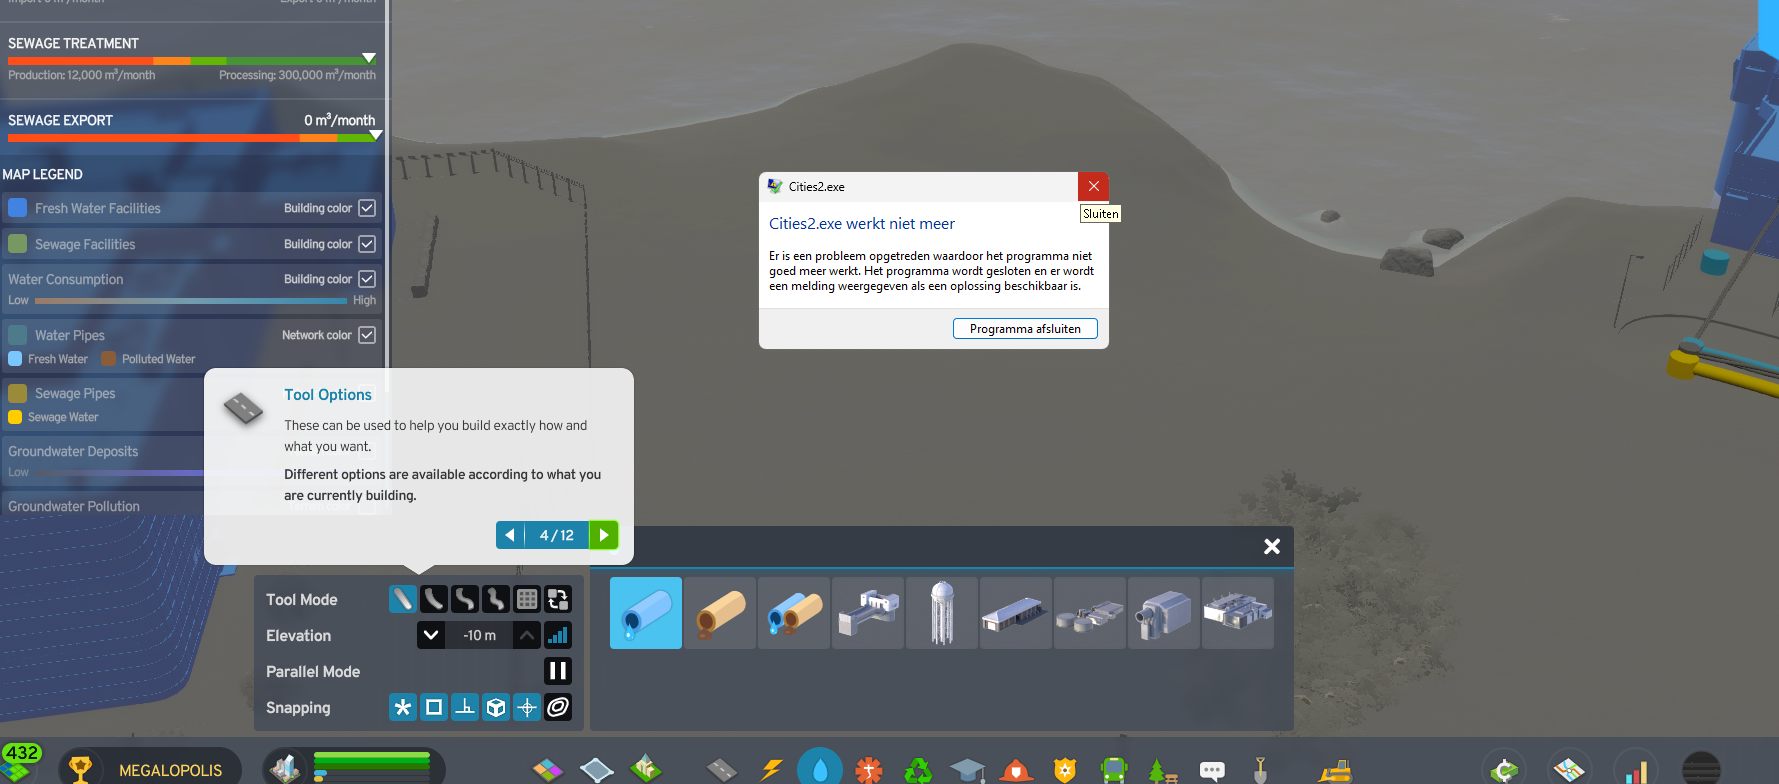
Task: Click Programma afsluiten button
Action: (x=1025, y=329)
